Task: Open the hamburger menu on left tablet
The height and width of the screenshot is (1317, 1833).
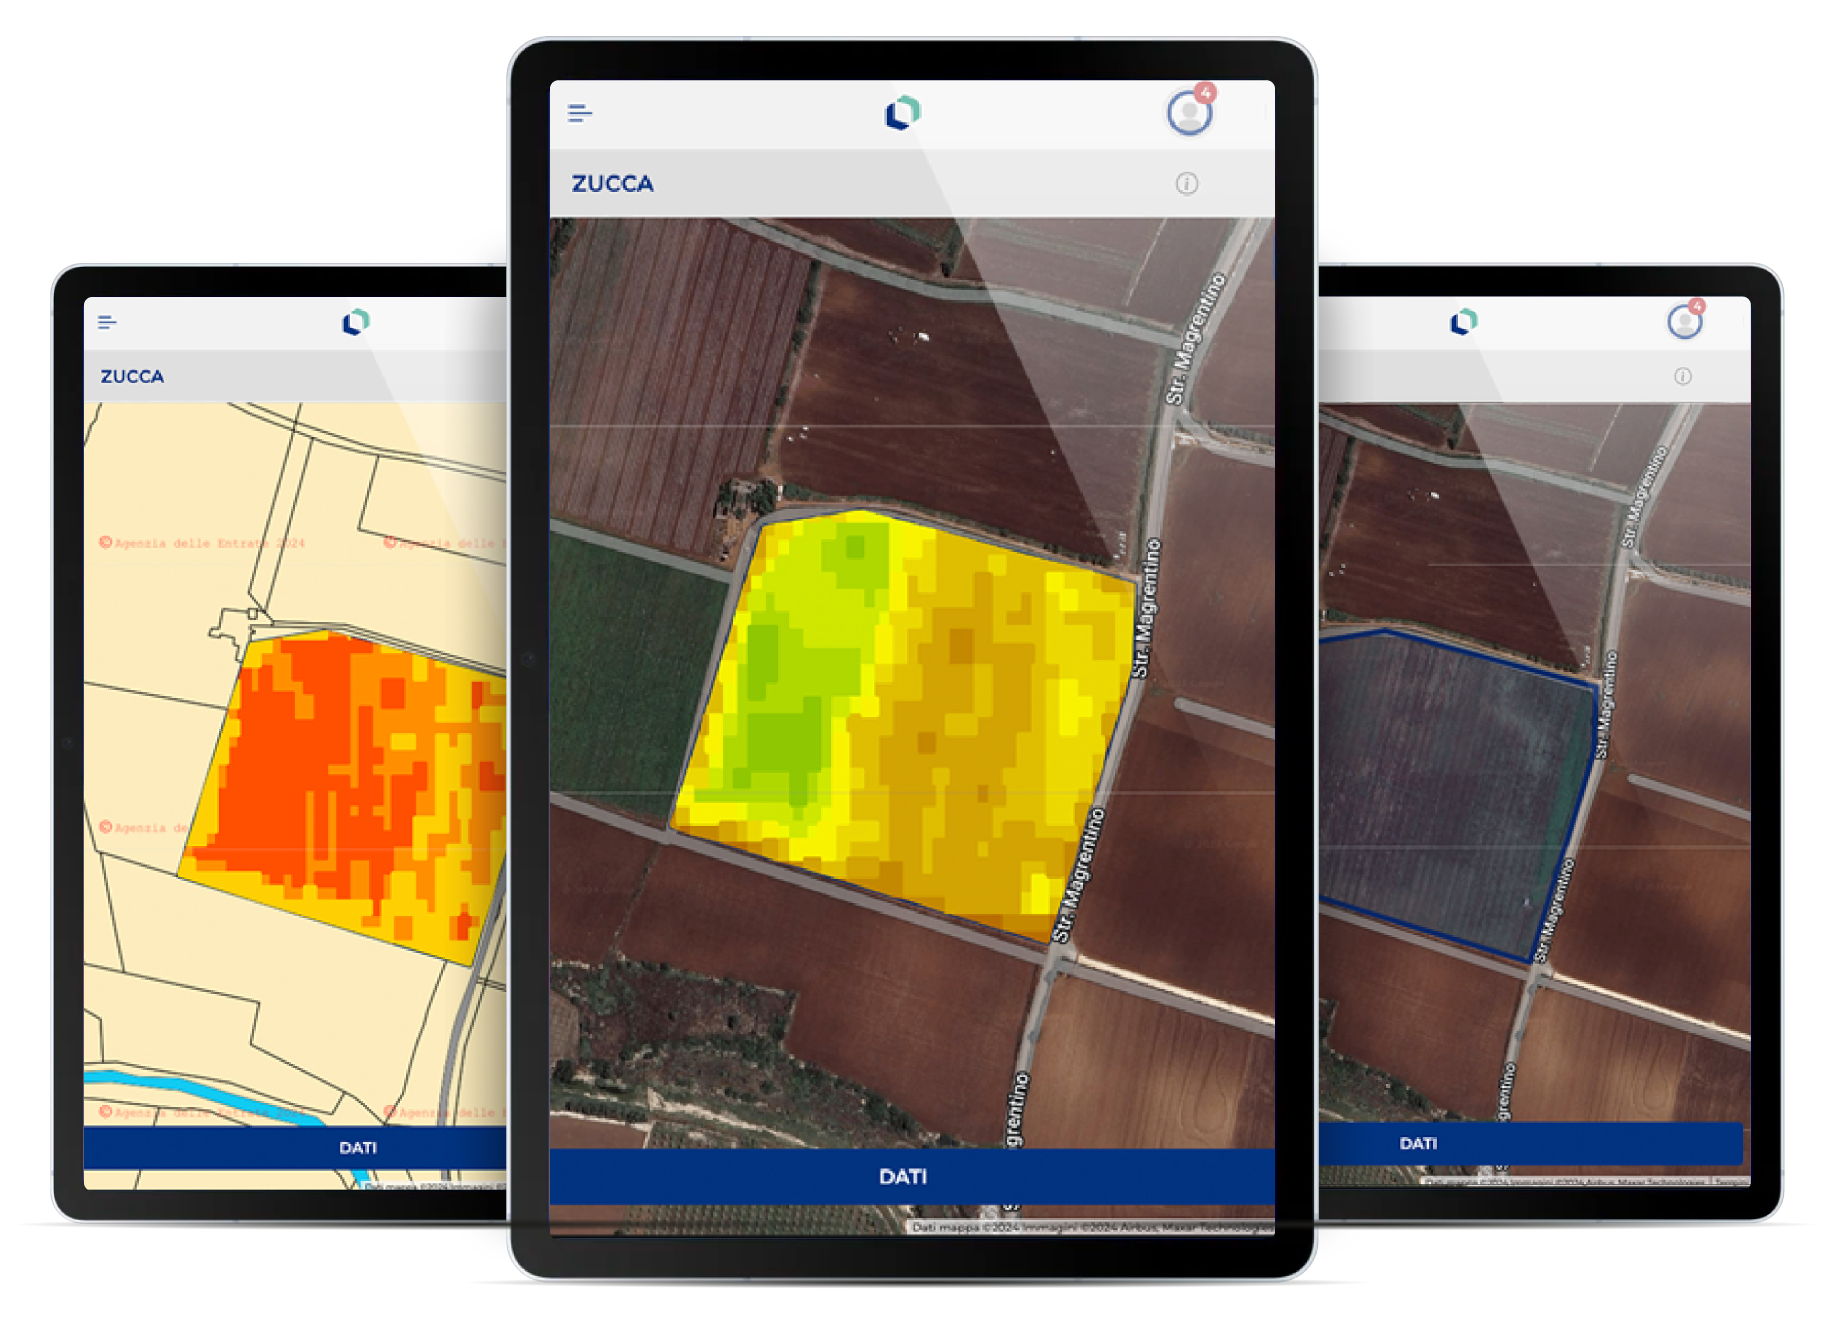Action: click(107, 322)
